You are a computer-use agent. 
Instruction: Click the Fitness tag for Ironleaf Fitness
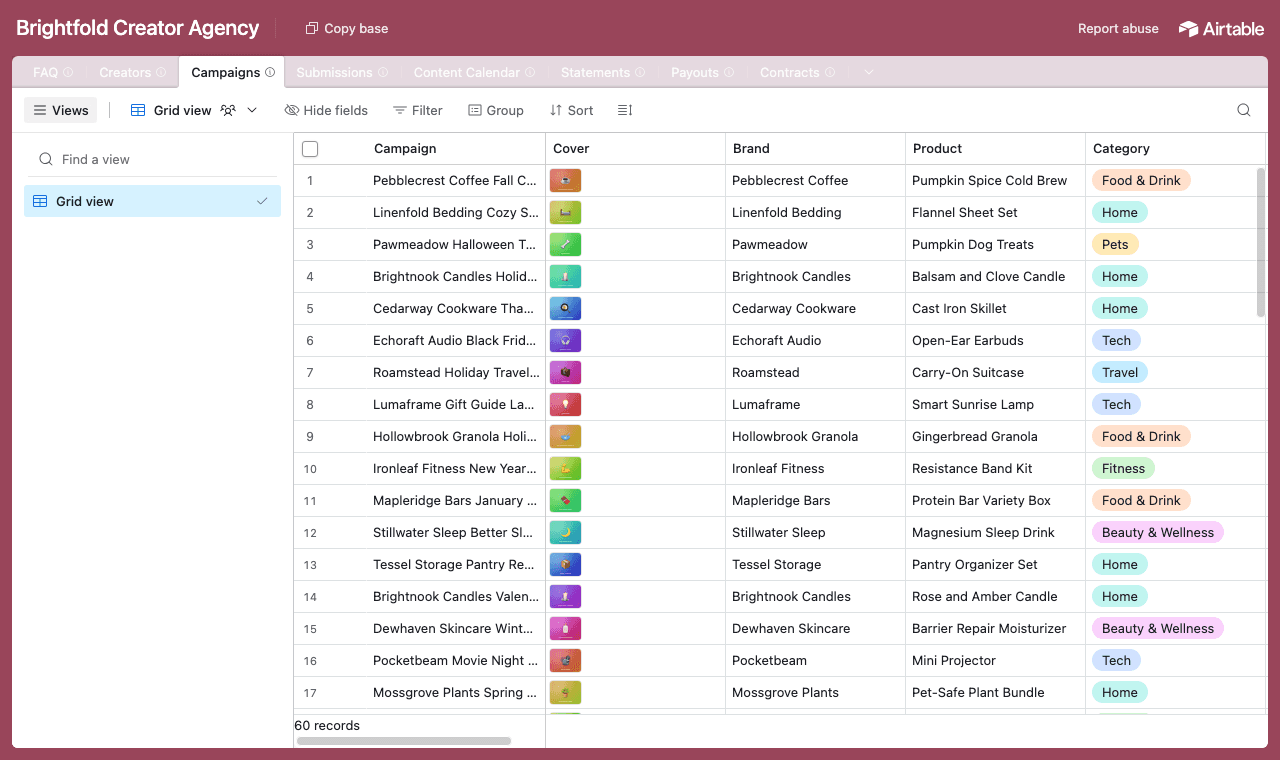(x=1123, y=469)
